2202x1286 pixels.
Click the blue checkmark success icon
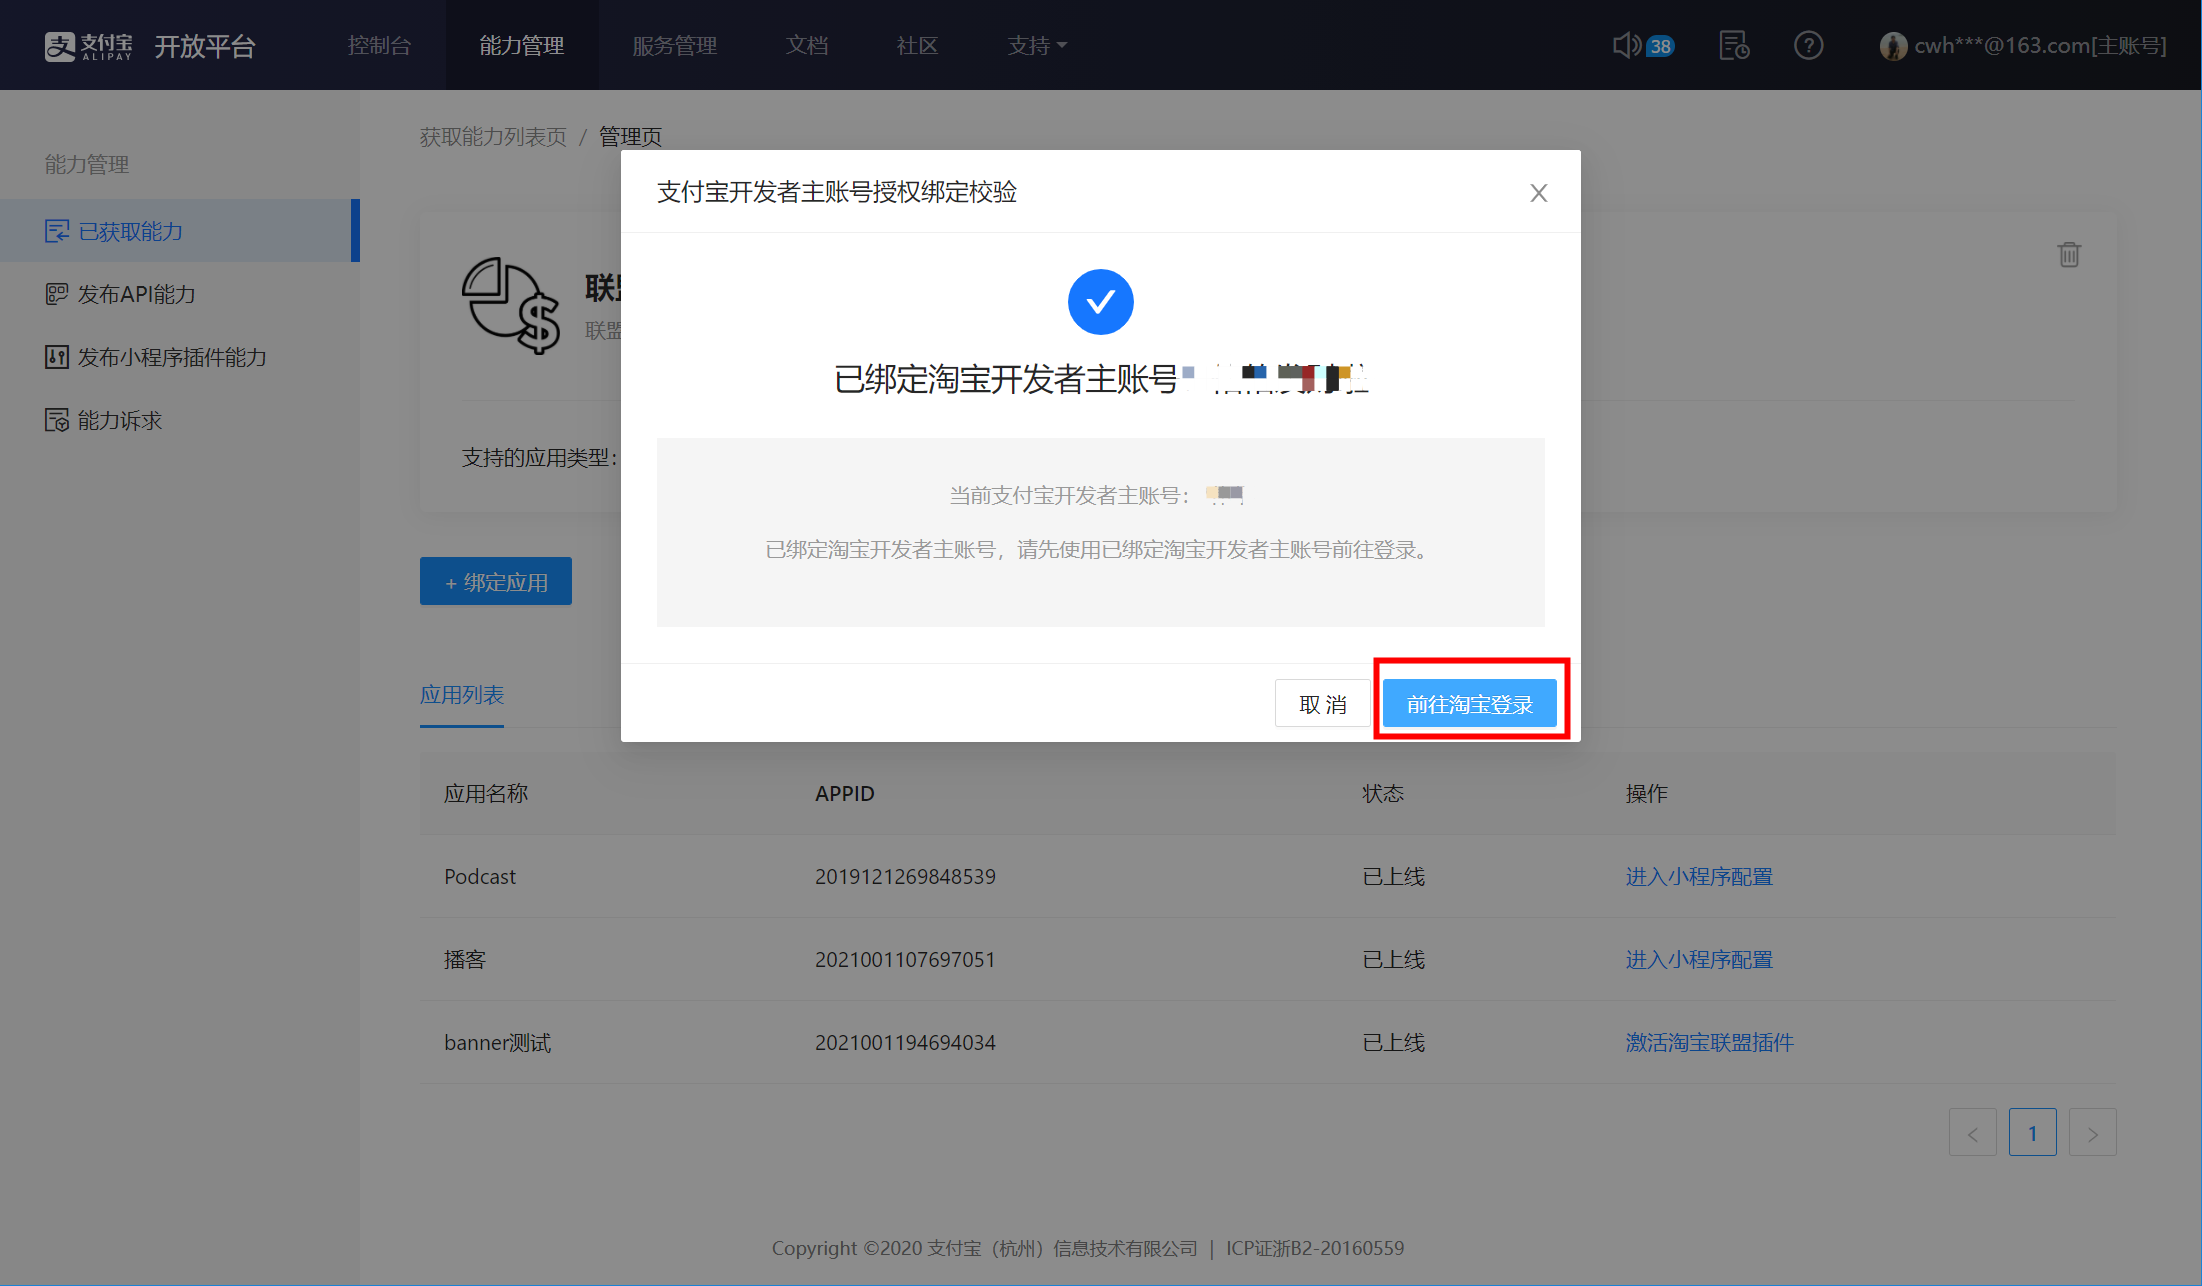(x=1100, y=302)
